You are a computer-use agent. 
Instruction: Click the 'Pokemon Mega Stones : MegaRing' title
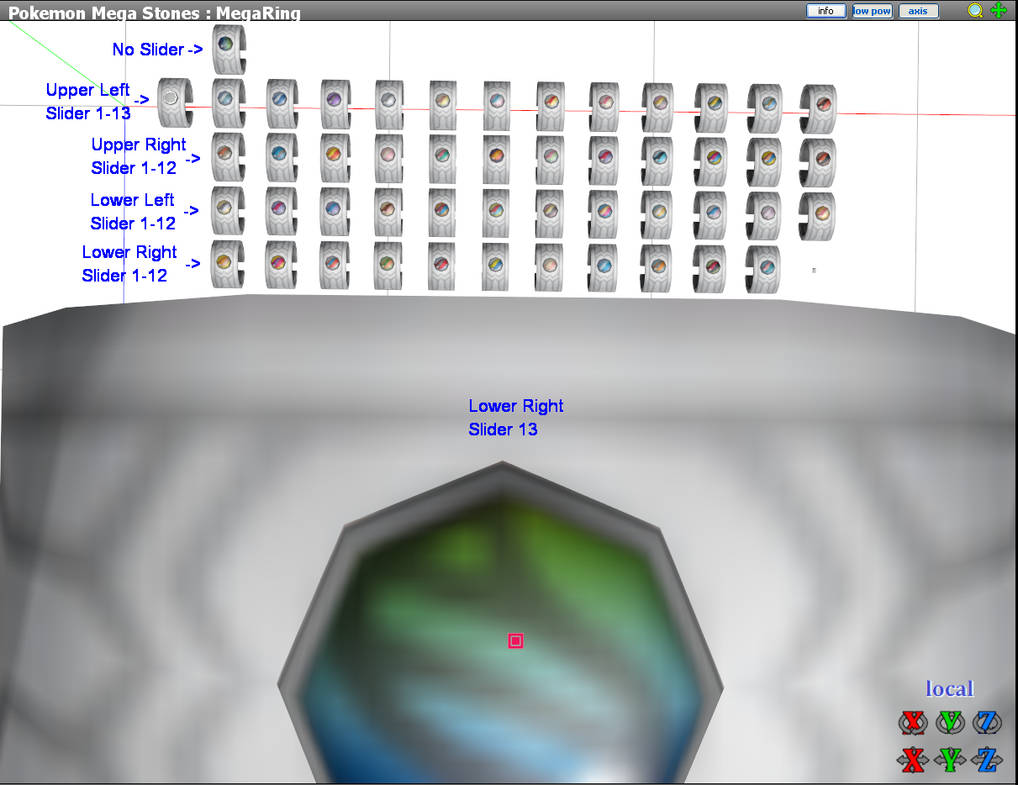[154, 12]
